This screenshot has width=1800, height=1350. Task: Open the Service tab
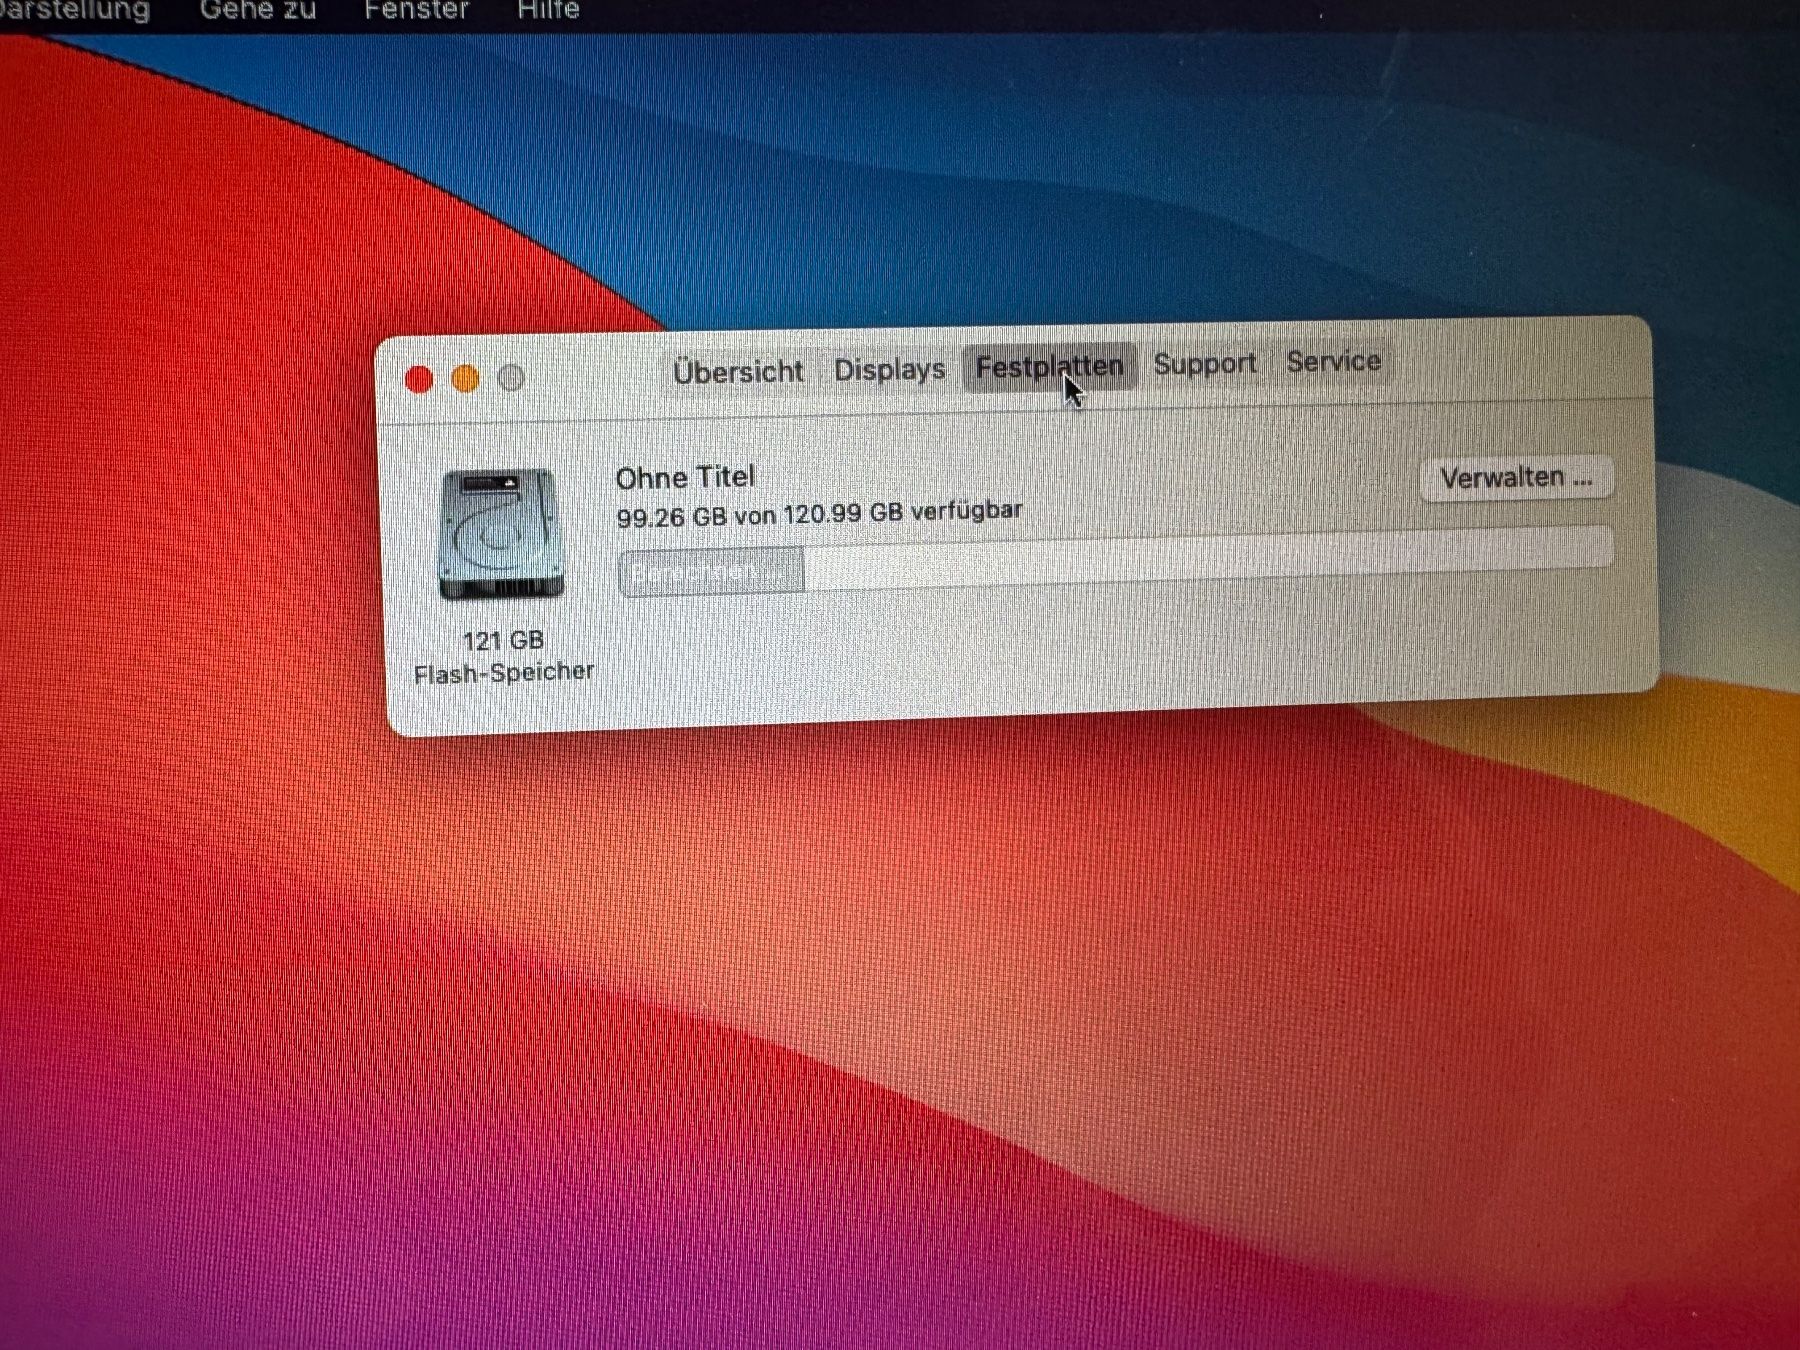pyautogui.click(x=1333, y=361)
